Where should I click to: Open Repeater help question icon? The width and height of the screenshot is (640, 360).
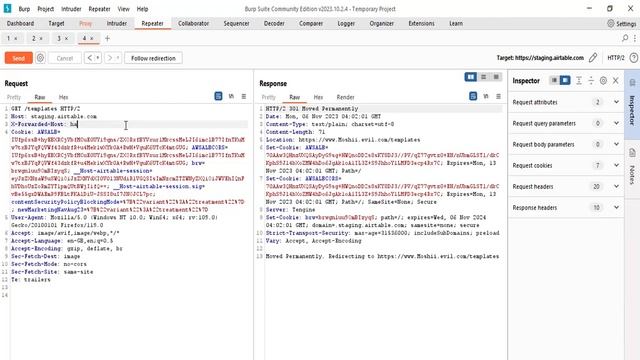633,58
